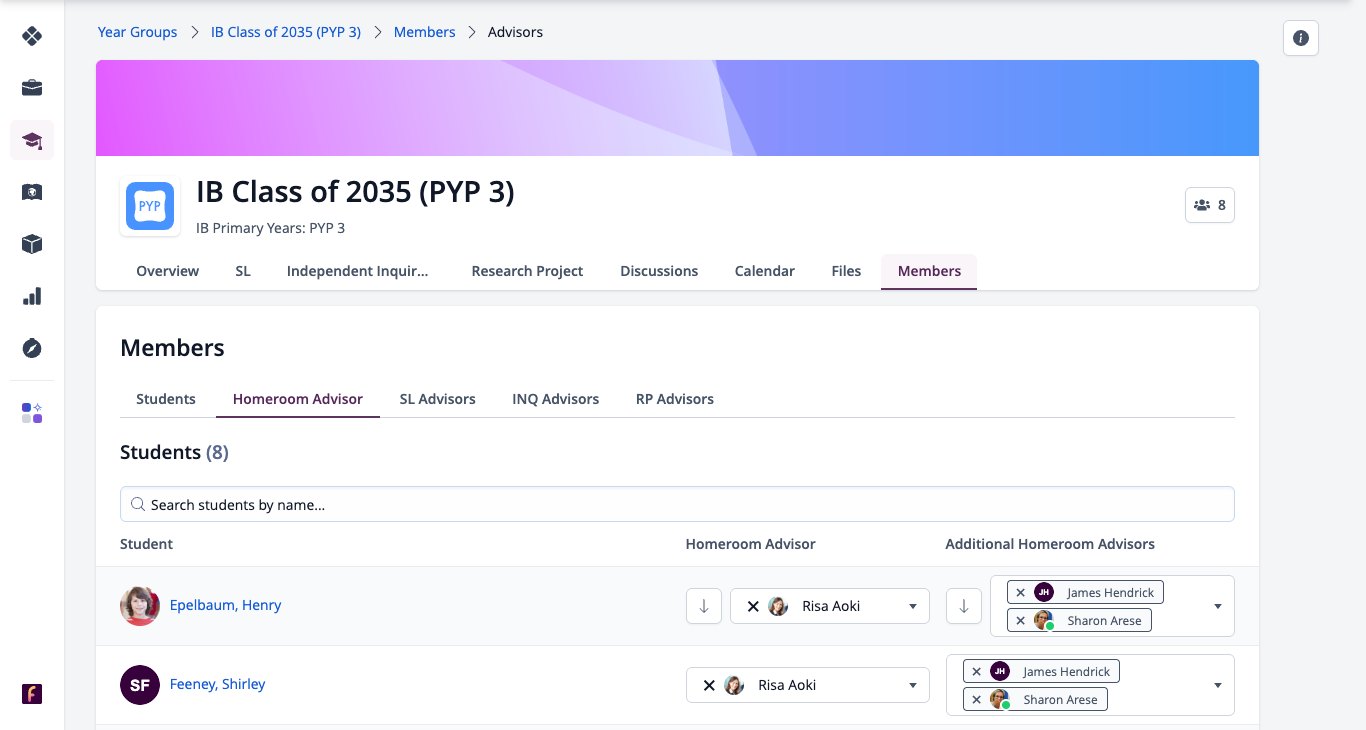The height and width of the screenshot is (730, 1366).
Task: Go to Year Groups breadcrumb link
Action: coord(137,32)
